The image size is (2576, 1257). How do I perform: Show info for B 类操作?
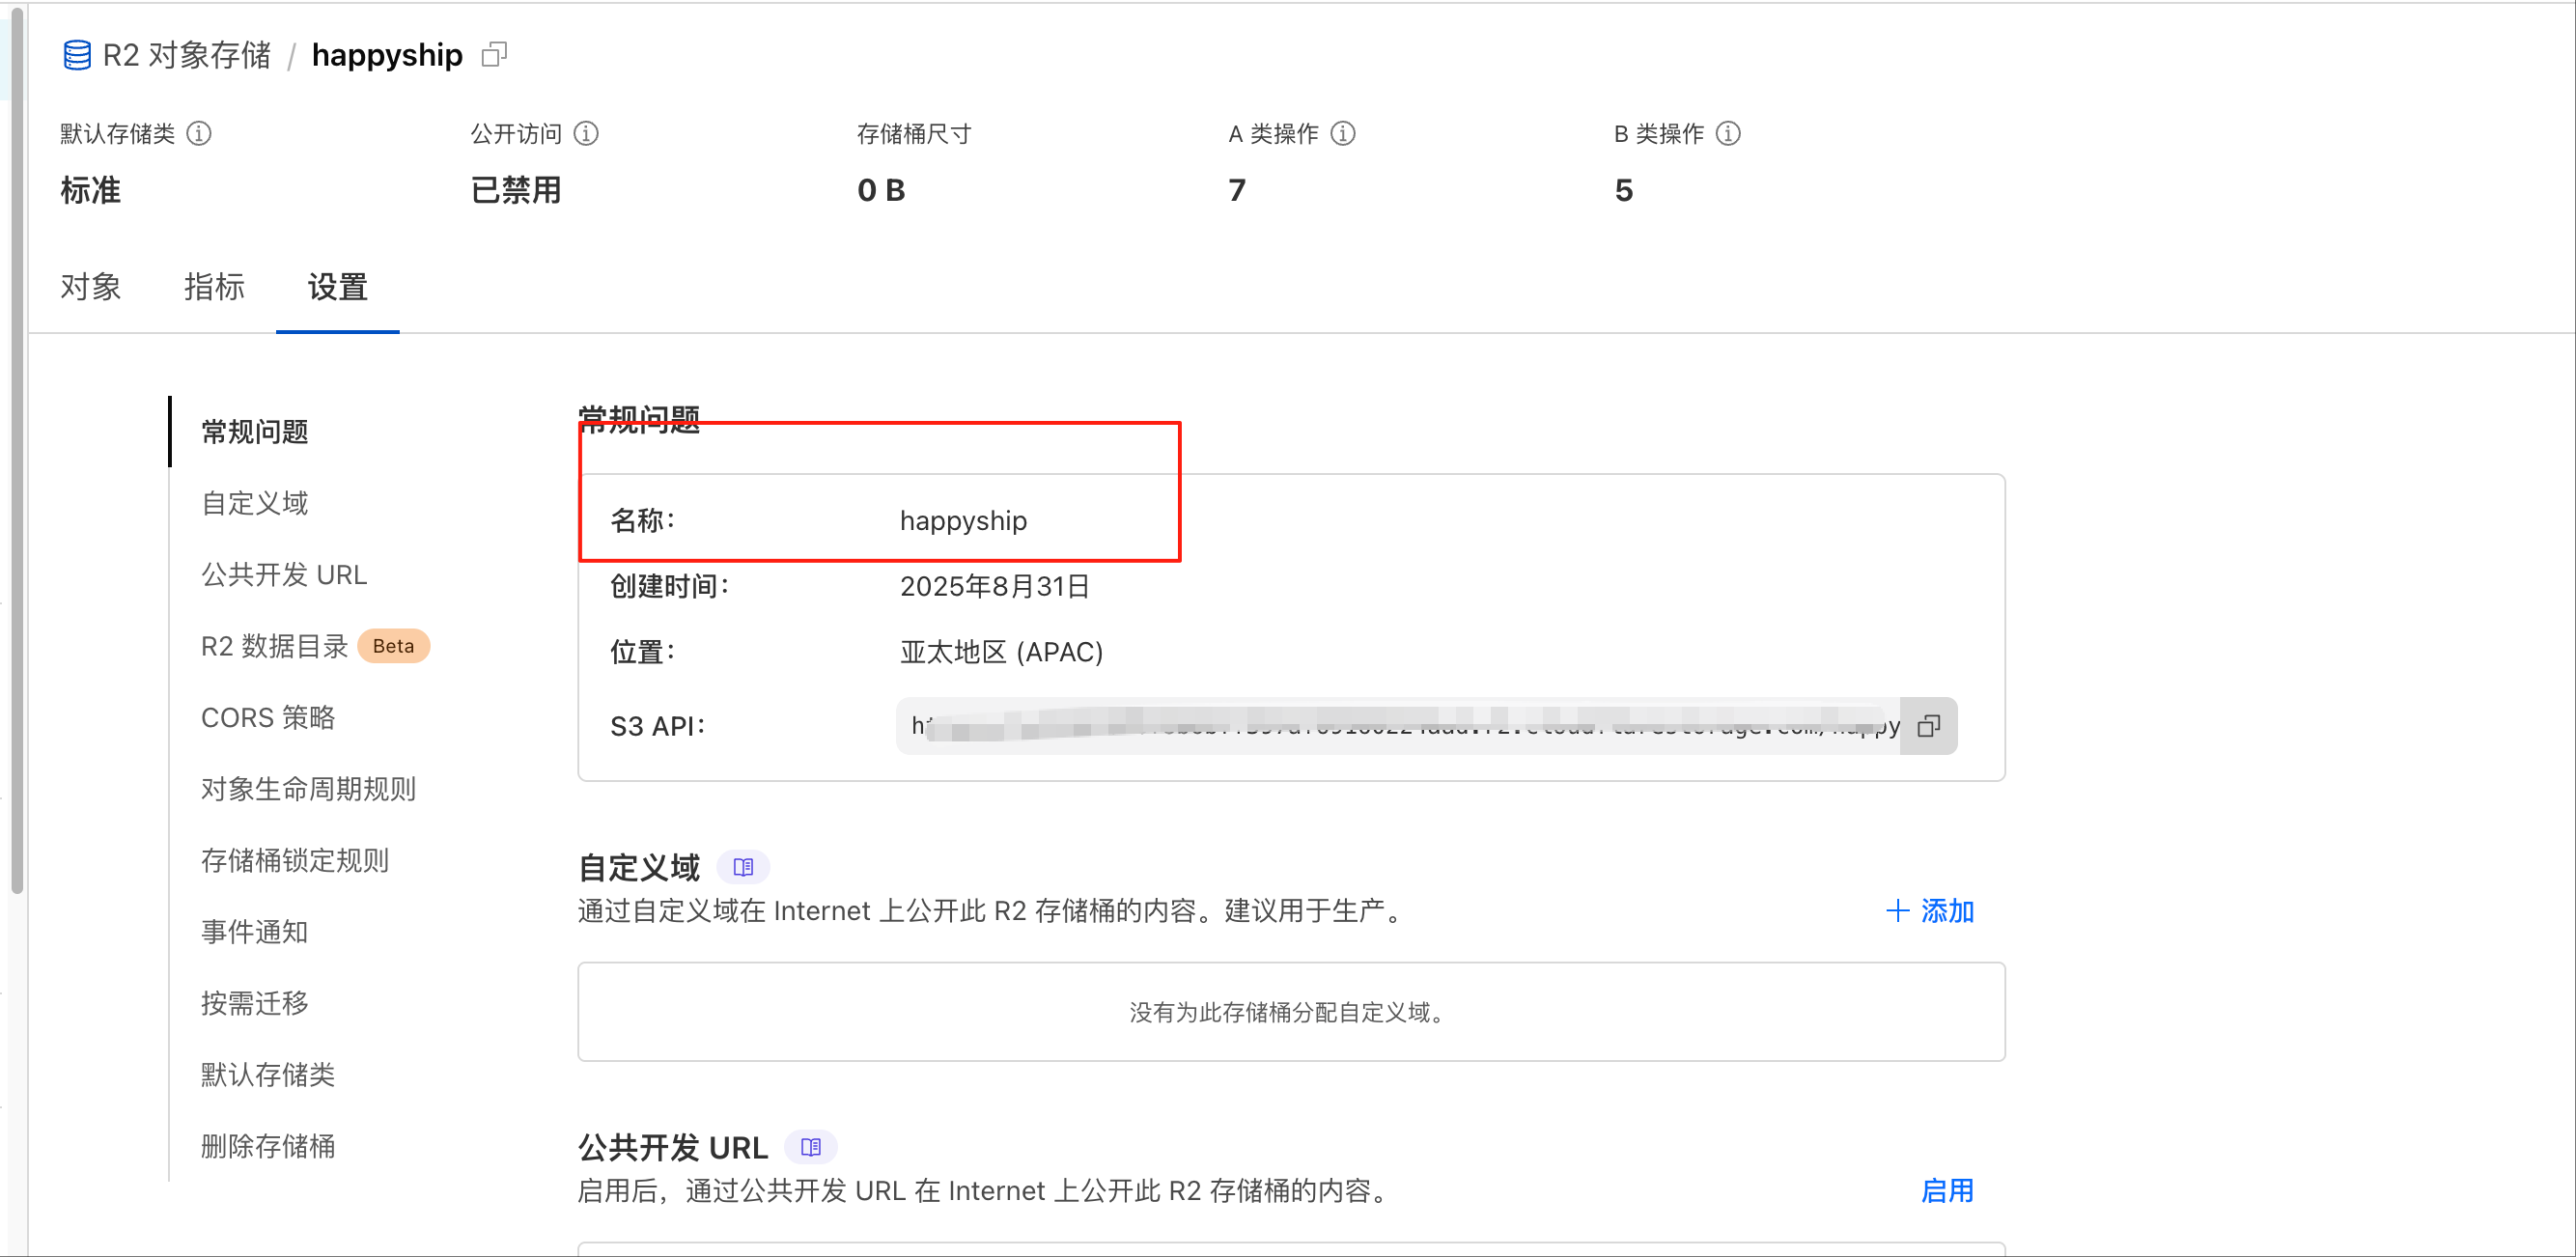tap(1728, 133)
